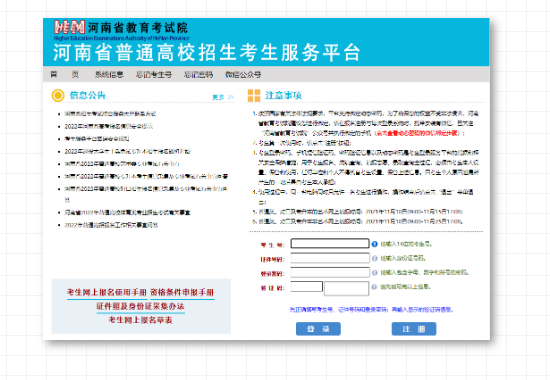Image resolution: width=550 pixels, height=380 pixels.
Task: Open the 系统信息 menu item
Action: (109, 74)
